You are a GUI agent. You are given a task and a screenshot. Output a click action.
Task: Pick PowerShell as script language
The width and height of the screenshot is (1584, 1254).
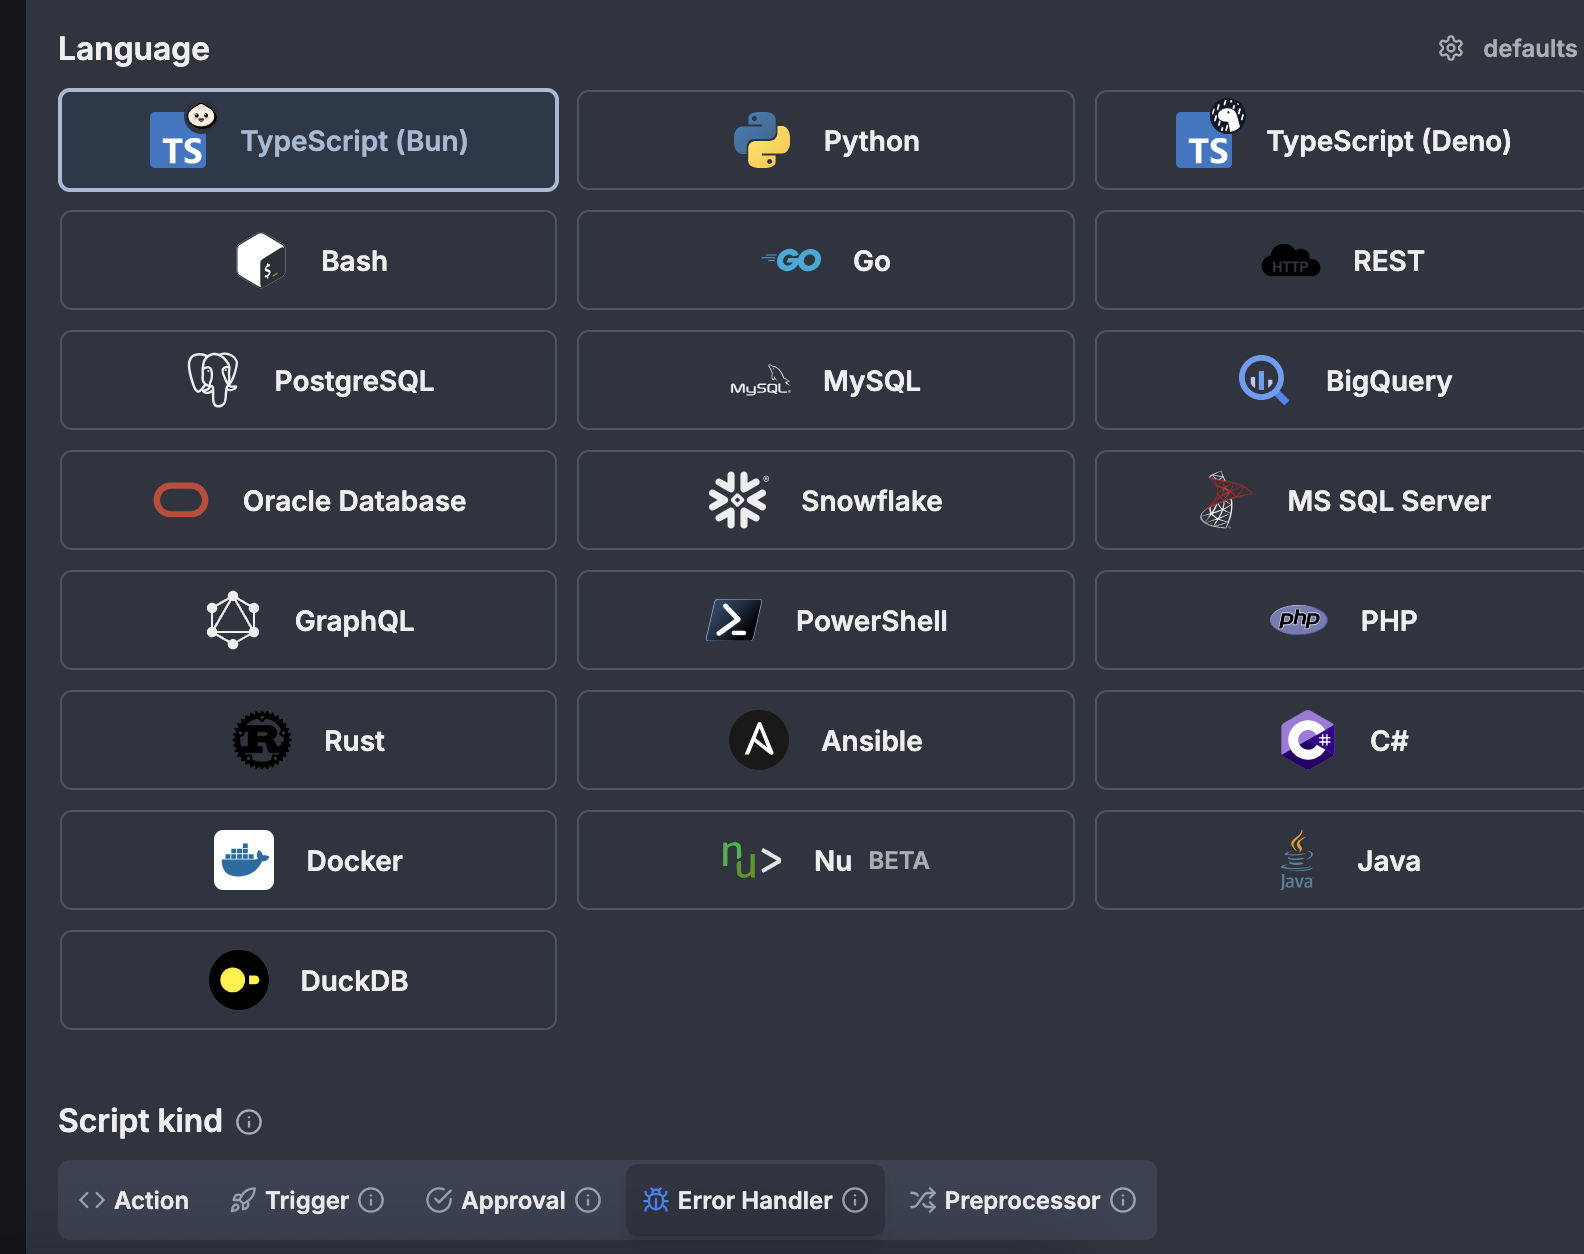(826, 620)
